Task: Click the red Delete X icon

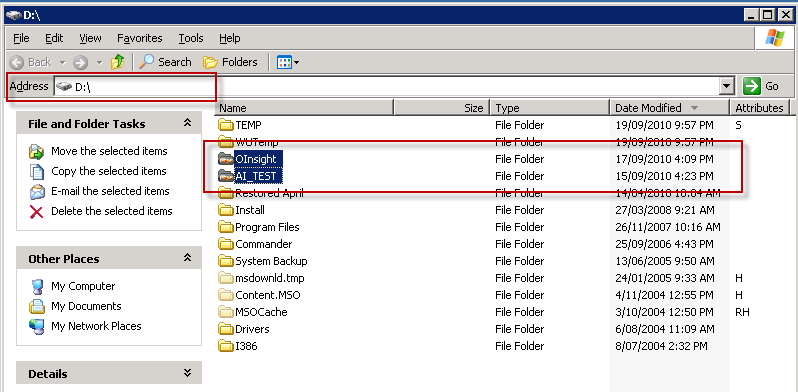Action: tap(37, 211)
